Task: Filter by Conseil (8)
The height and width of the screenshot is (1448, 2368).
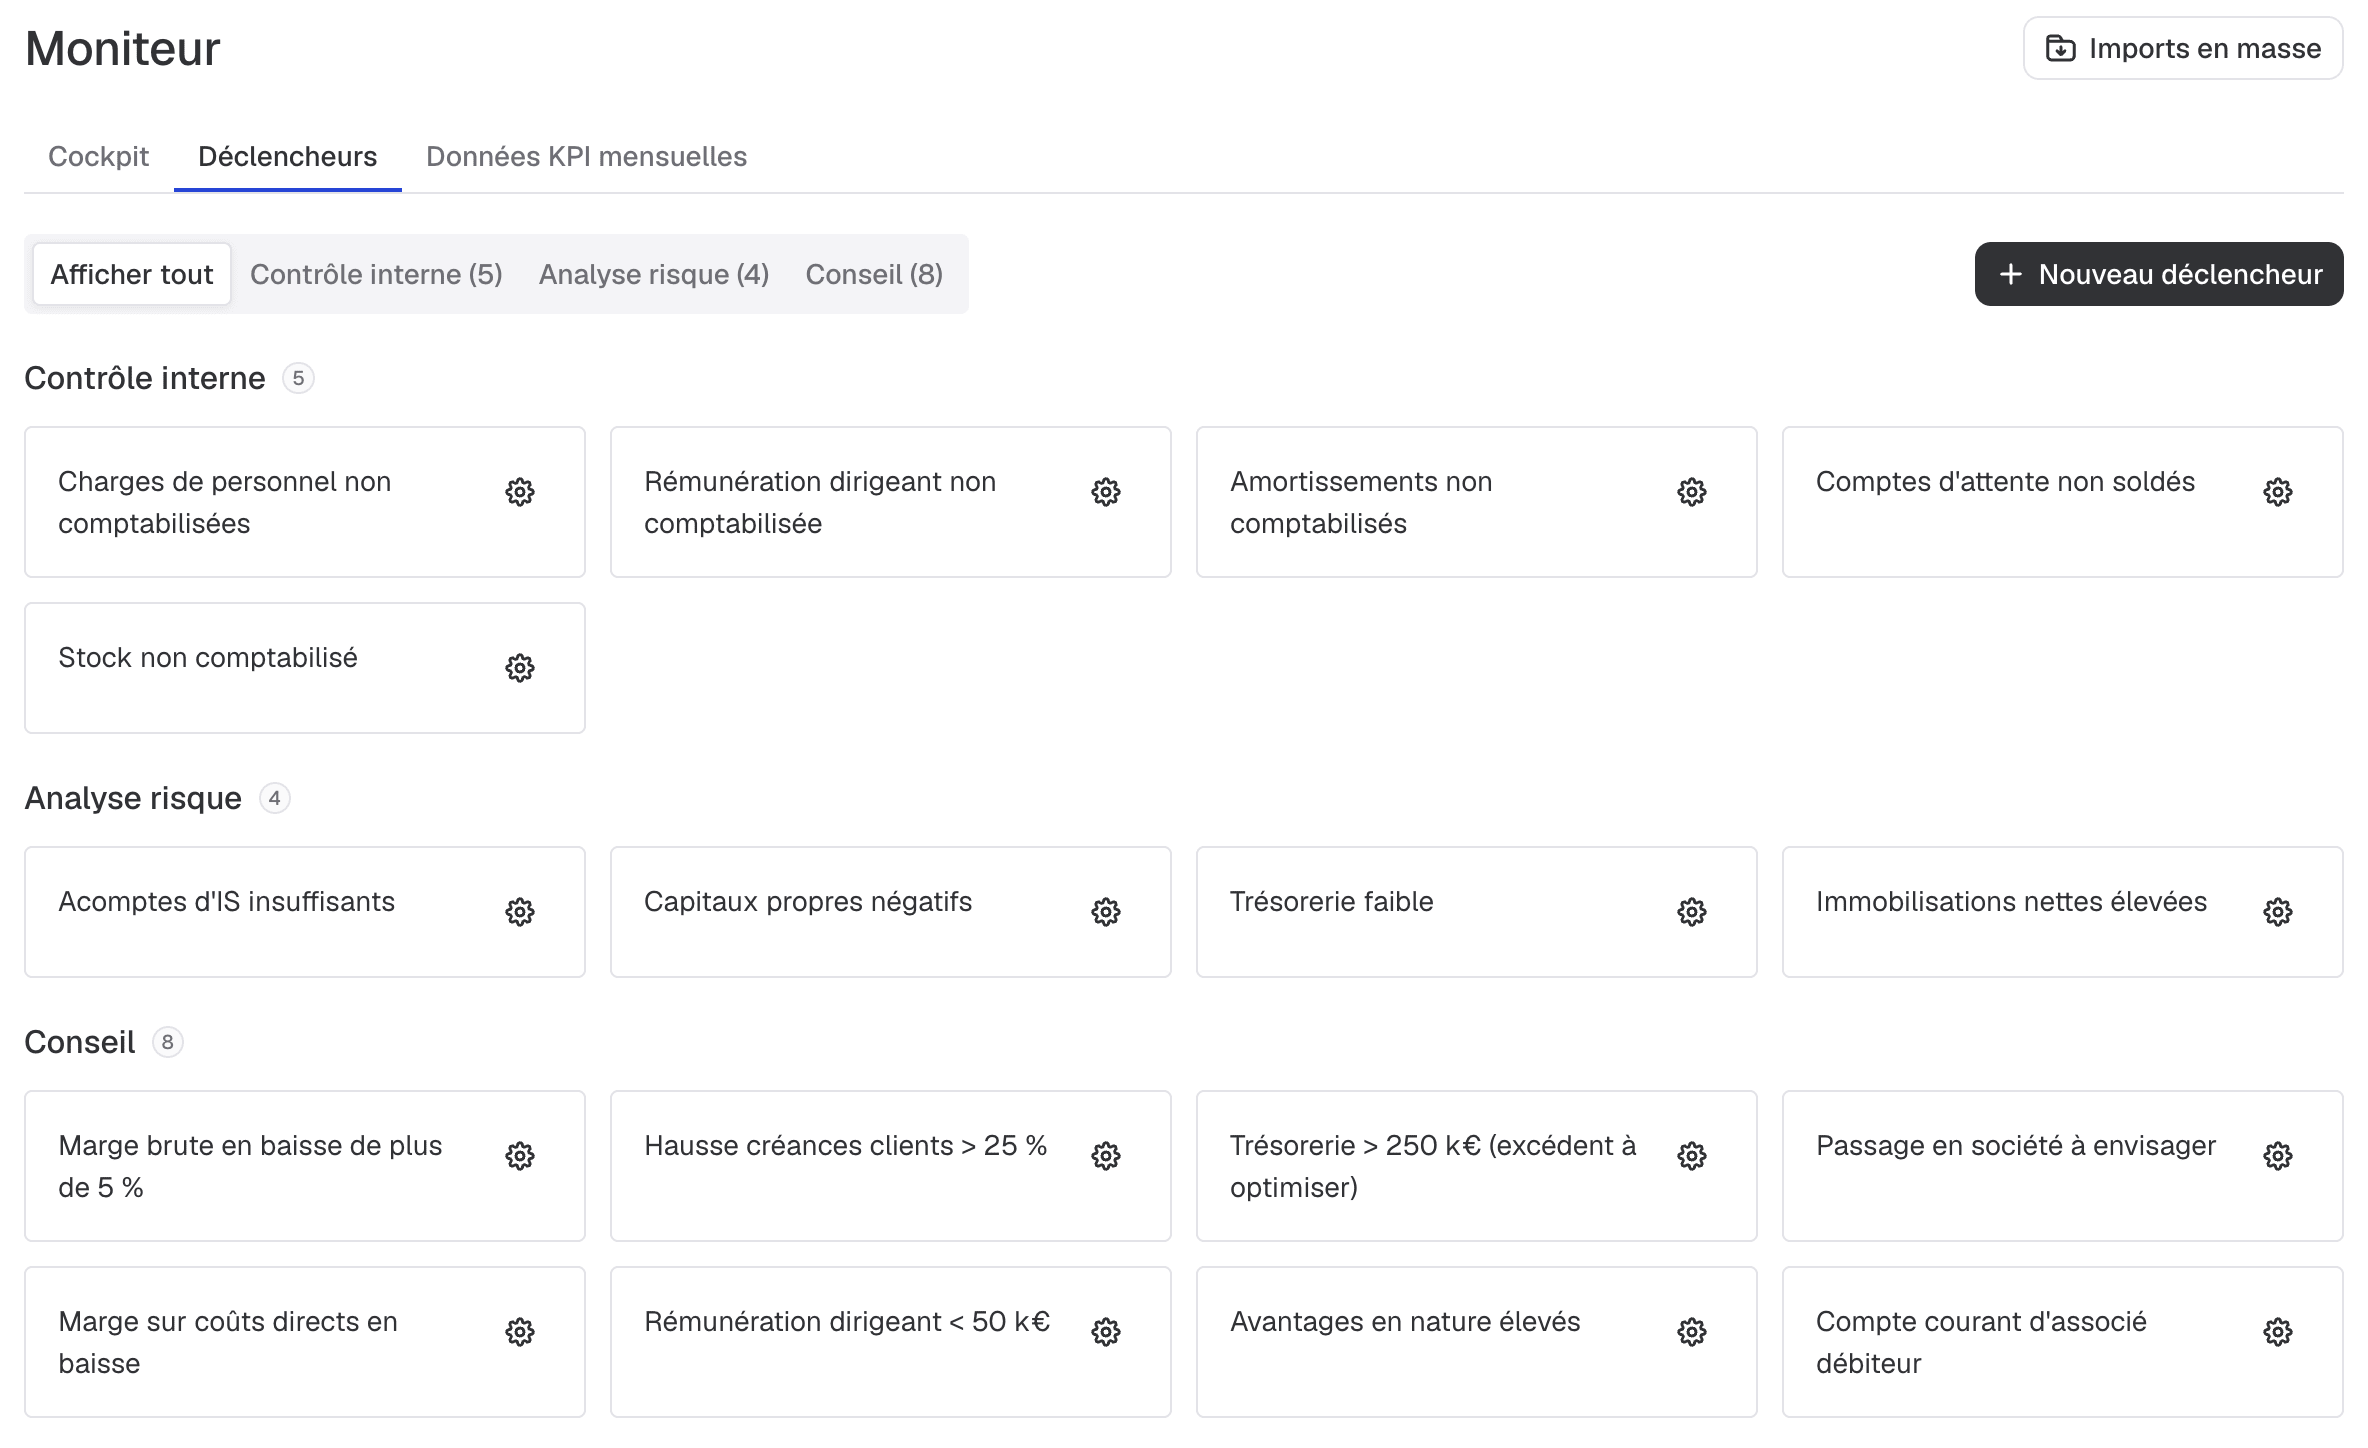Action: (874, 274)
